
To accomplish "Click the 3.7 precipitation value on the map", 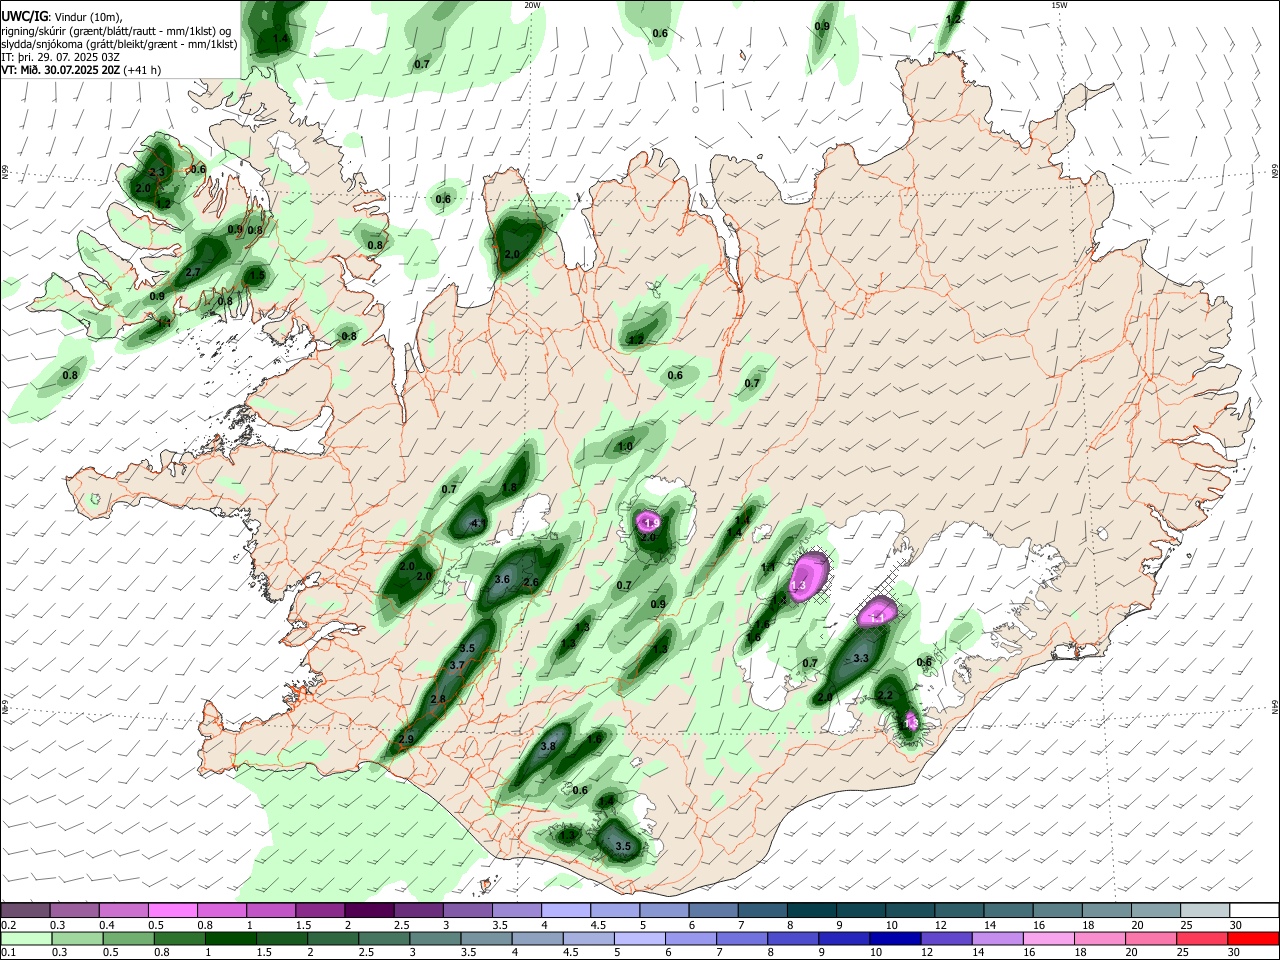I will pos(457,665).
